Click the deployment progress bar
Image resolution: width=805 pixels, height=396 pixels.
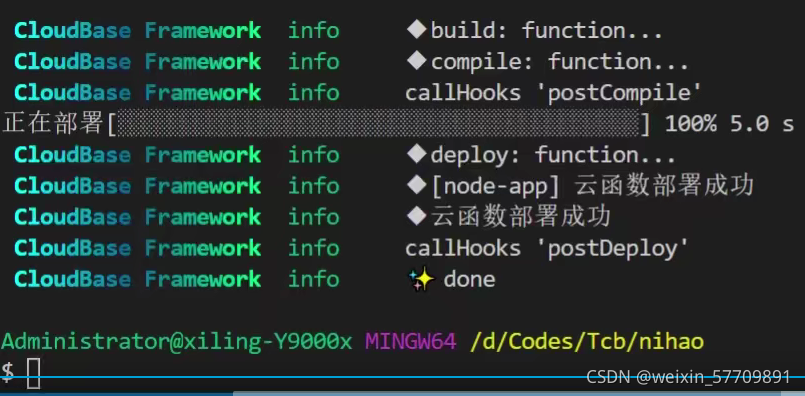click(x=379, y=124)
